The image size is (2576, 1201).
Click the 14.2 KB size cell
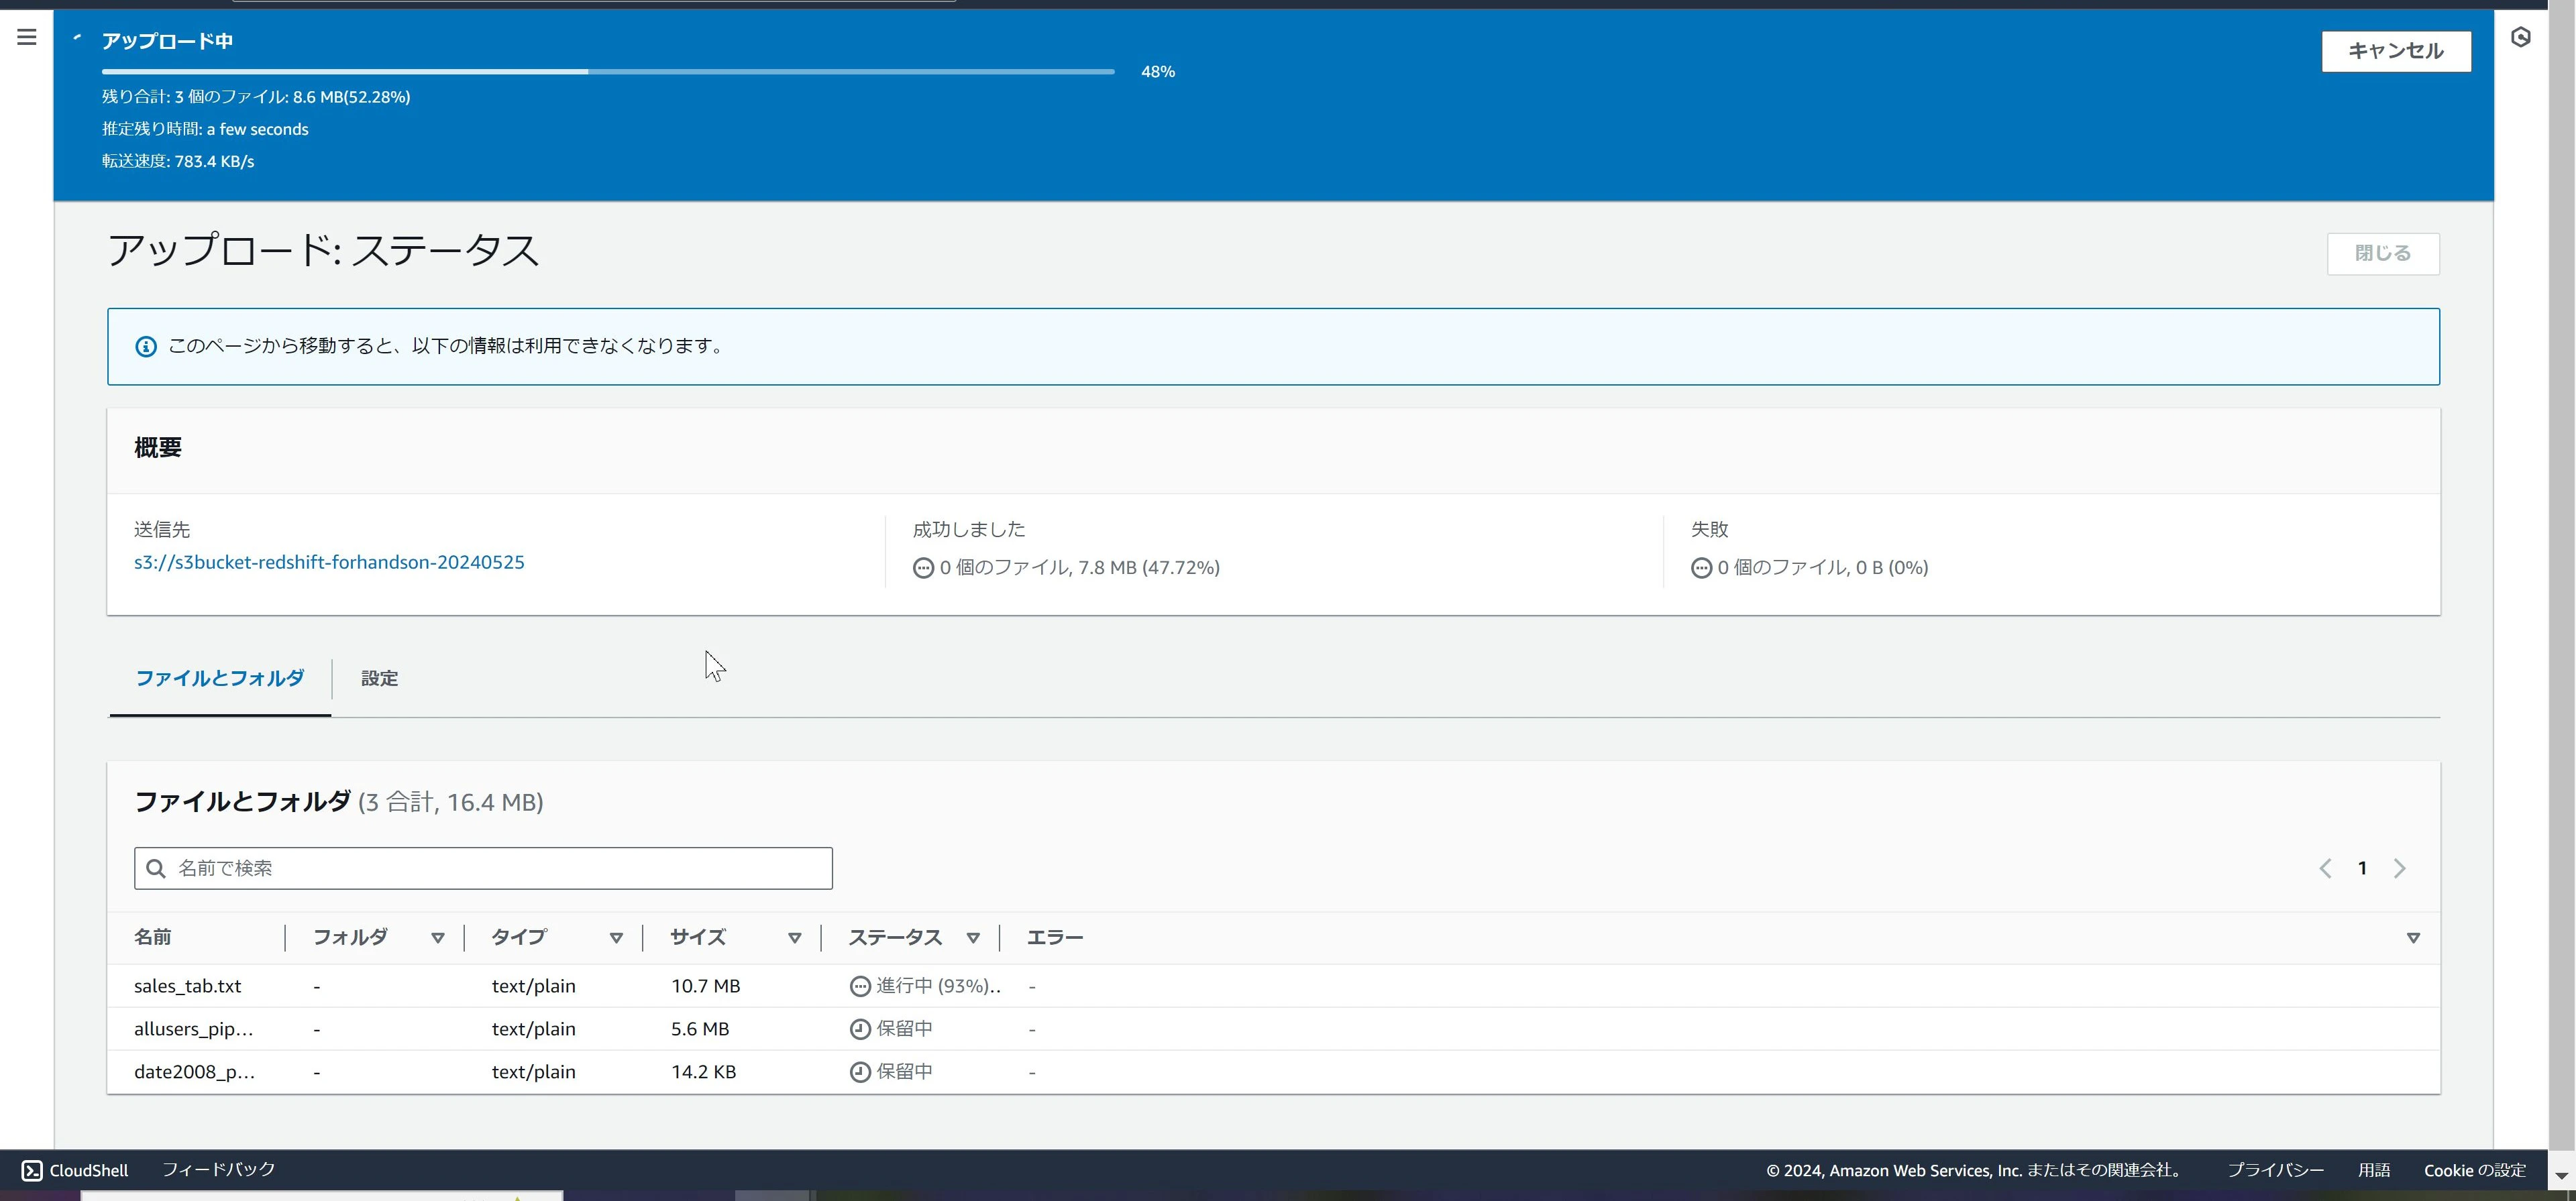[x=704, y=1072]
